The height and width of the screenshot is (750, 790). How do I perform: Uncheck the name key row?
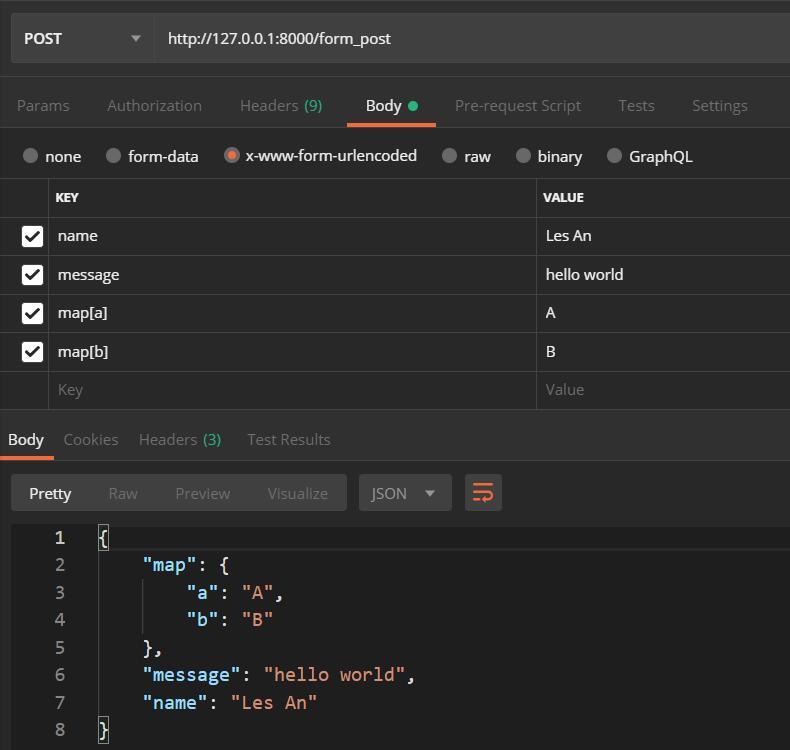32,236
